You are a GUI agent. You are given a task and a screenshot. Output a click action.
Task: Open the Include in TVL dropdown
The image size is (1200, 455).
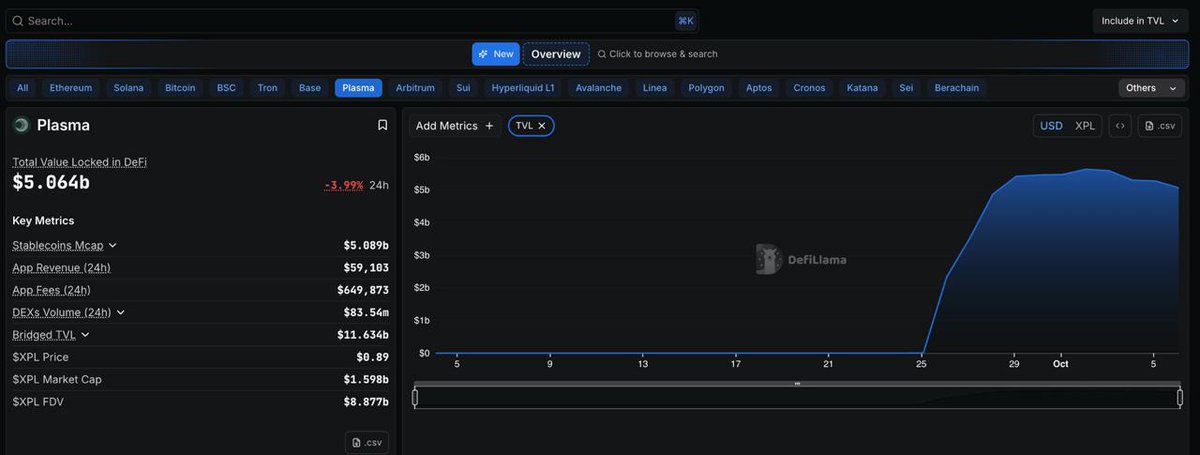[x=1140, y=21]
